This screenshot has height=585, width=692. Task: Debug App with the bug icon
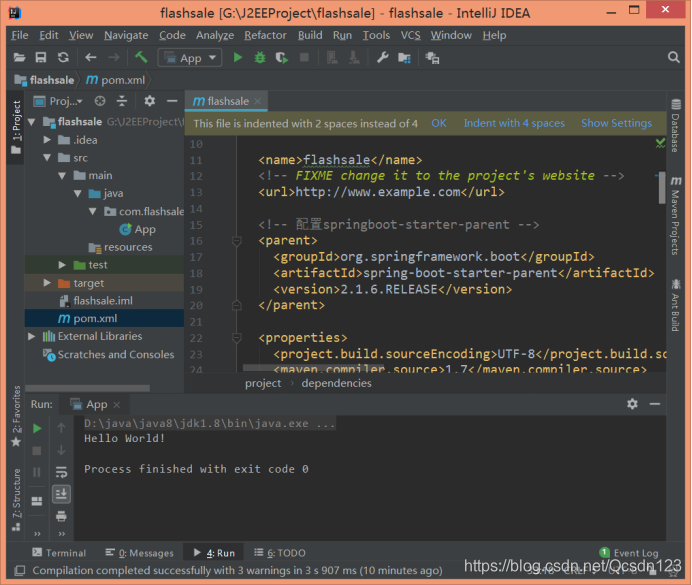coord(260,57)
